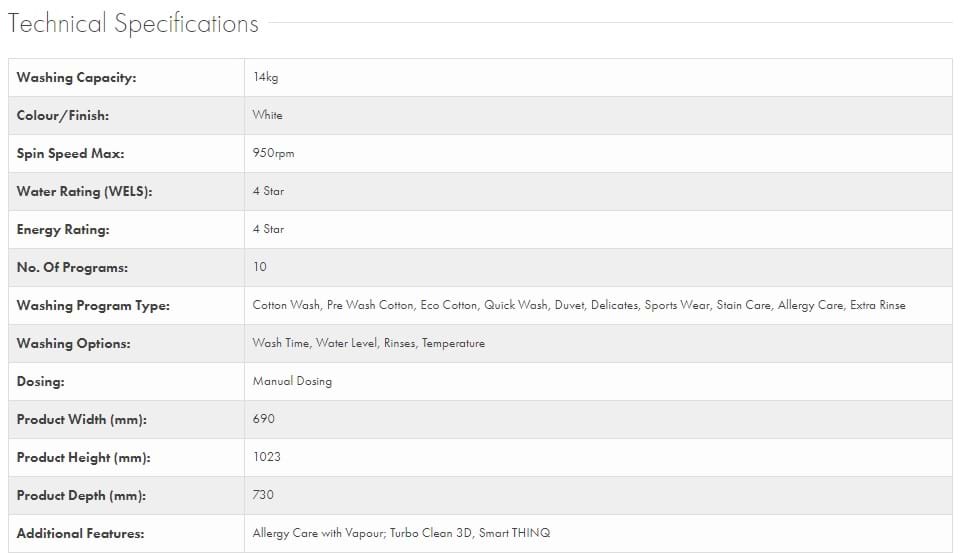Viewport: 965px width, 553px height.
Task: Select the Product Width (mm) label
Action: click(x=81, y=420)
